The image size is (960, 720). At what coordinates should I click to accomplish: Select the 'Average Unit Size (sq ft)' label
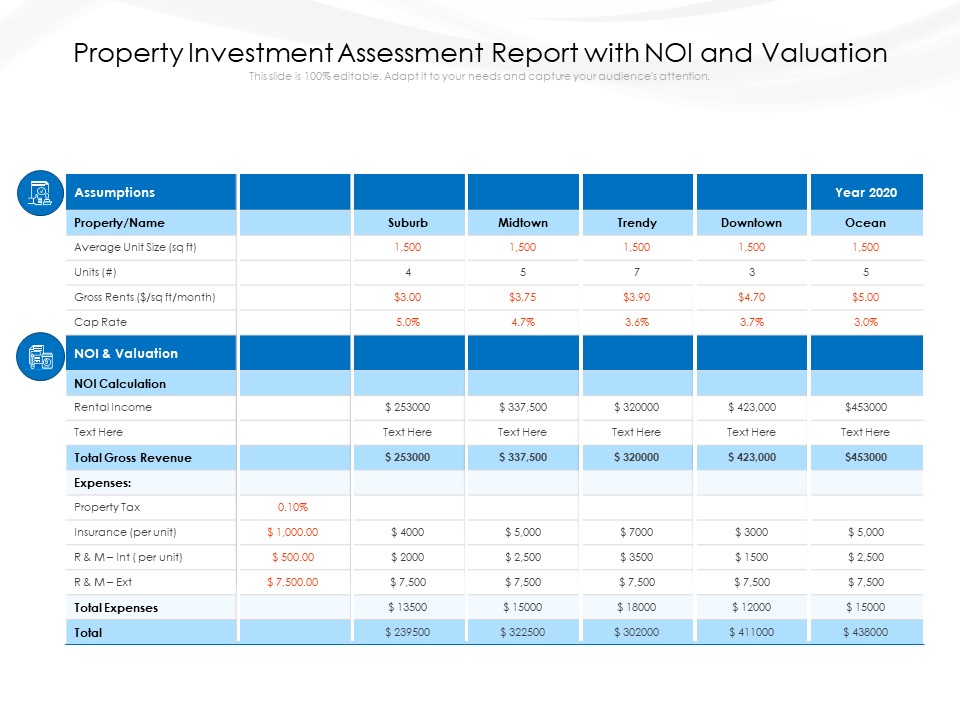click(135, 247)
